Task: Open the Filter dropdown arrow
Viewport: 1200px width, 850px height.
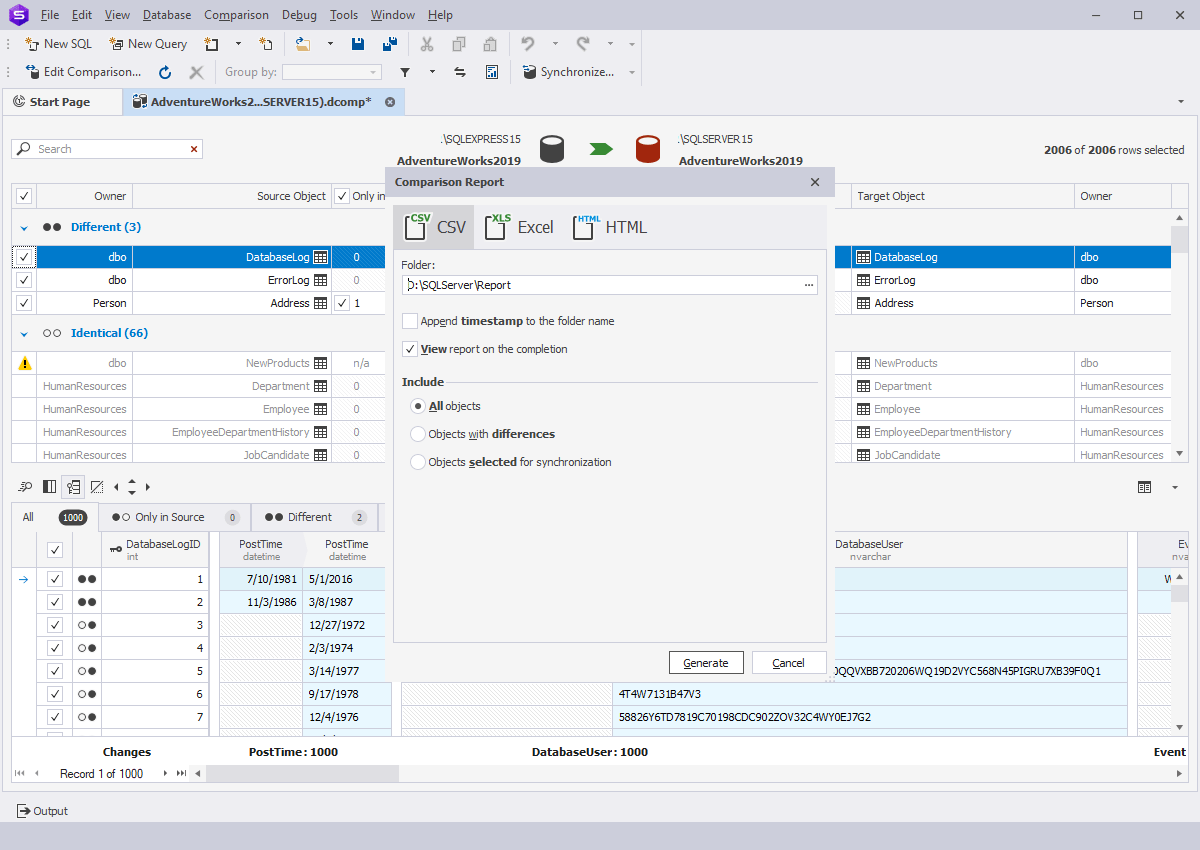Action: click(x=432, y=72)
